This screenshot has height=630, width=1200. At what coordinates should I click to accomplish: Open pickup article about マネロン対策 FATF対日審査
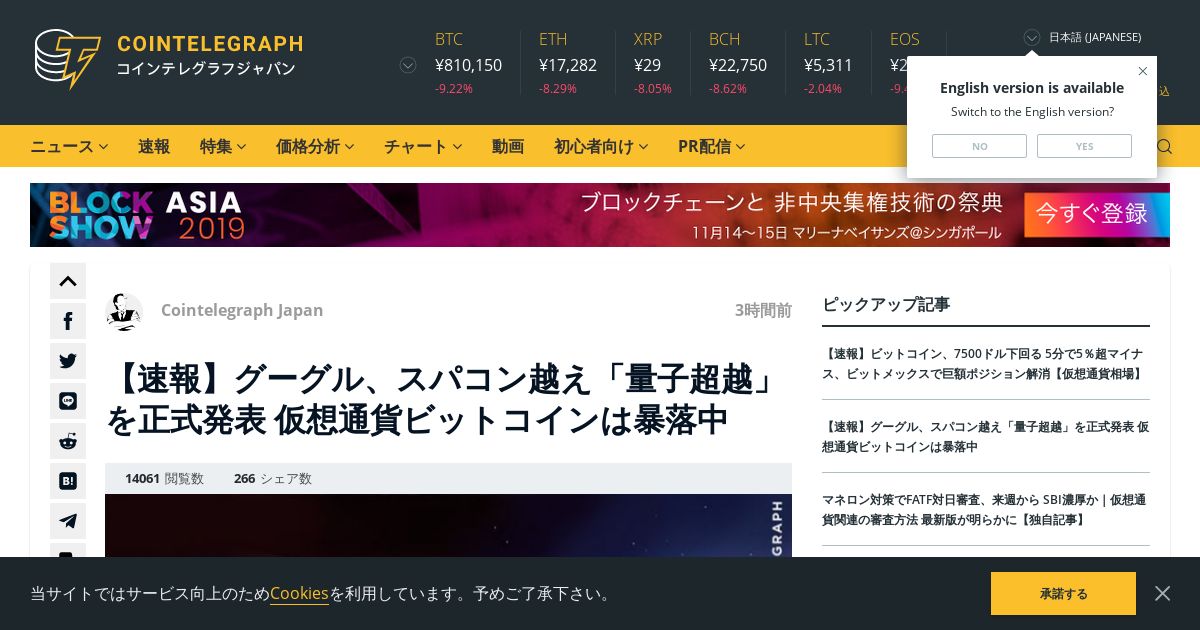pyautogui.click(x=984, y=510)
